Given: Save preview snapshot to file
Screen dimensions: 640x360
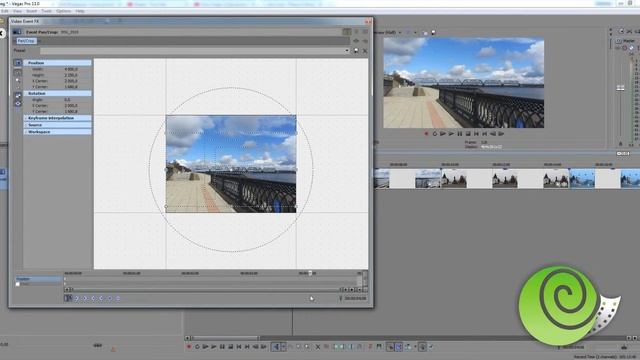Looking at the screenshot, I should [x=433, y=33].
